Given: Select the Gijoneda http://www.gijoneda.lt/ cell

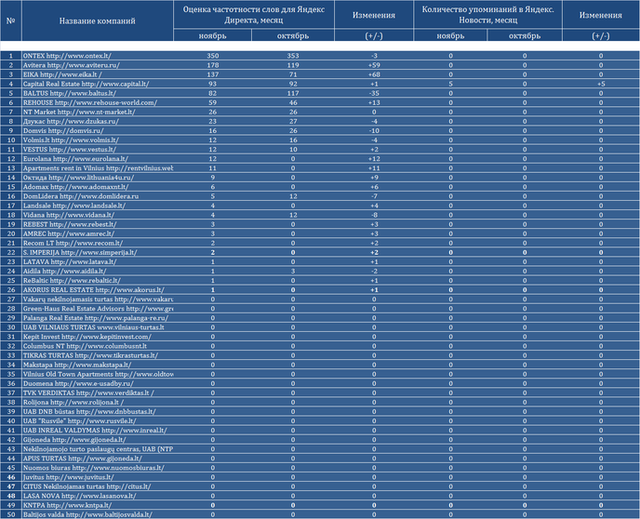Looking at the screenshot, I should point(97,440).
